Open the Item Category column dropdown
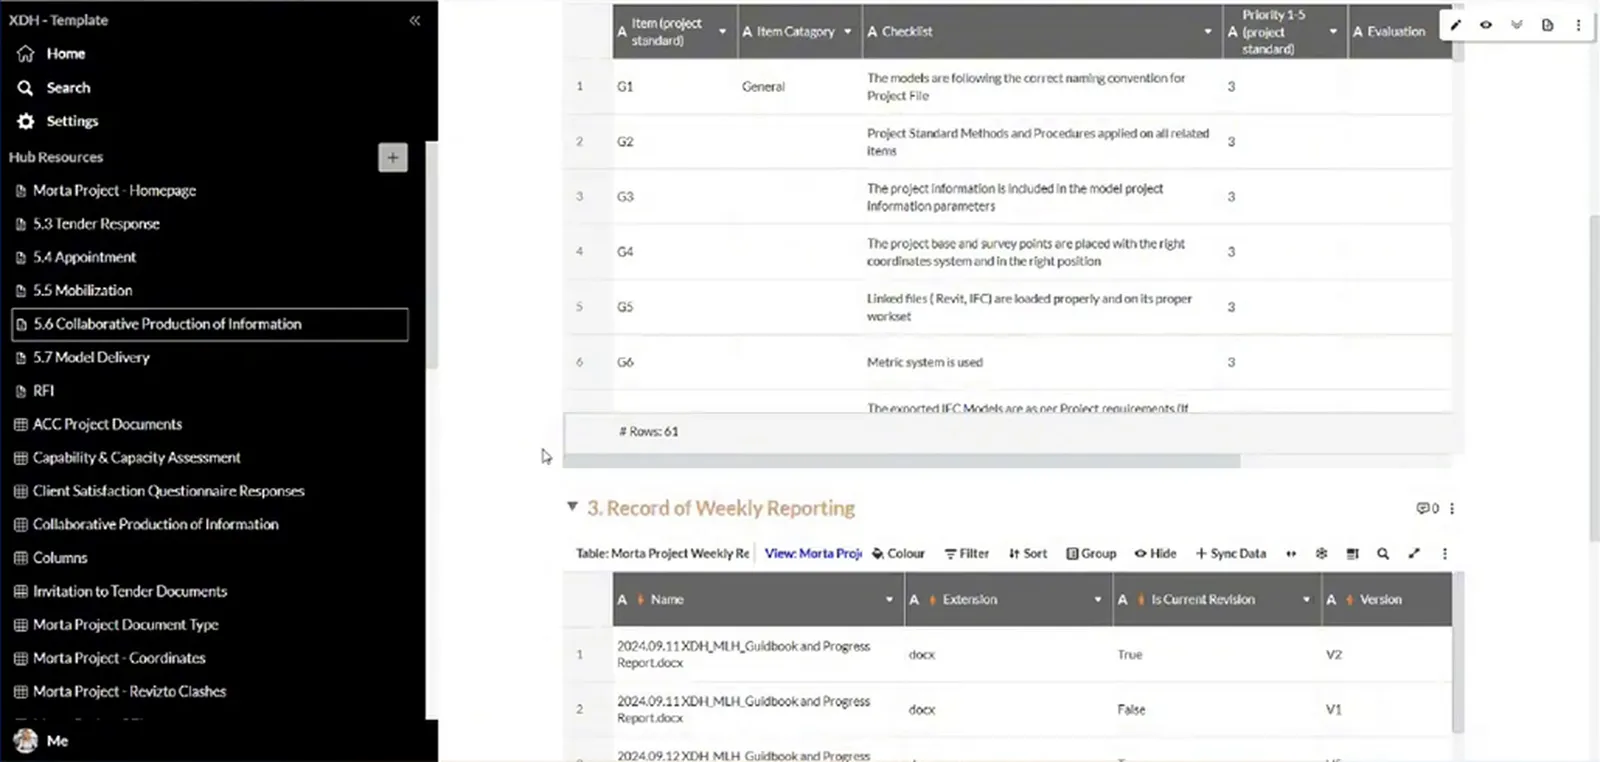The width and height of the screenshot is (1600, 762). click(x=847, y=32)
